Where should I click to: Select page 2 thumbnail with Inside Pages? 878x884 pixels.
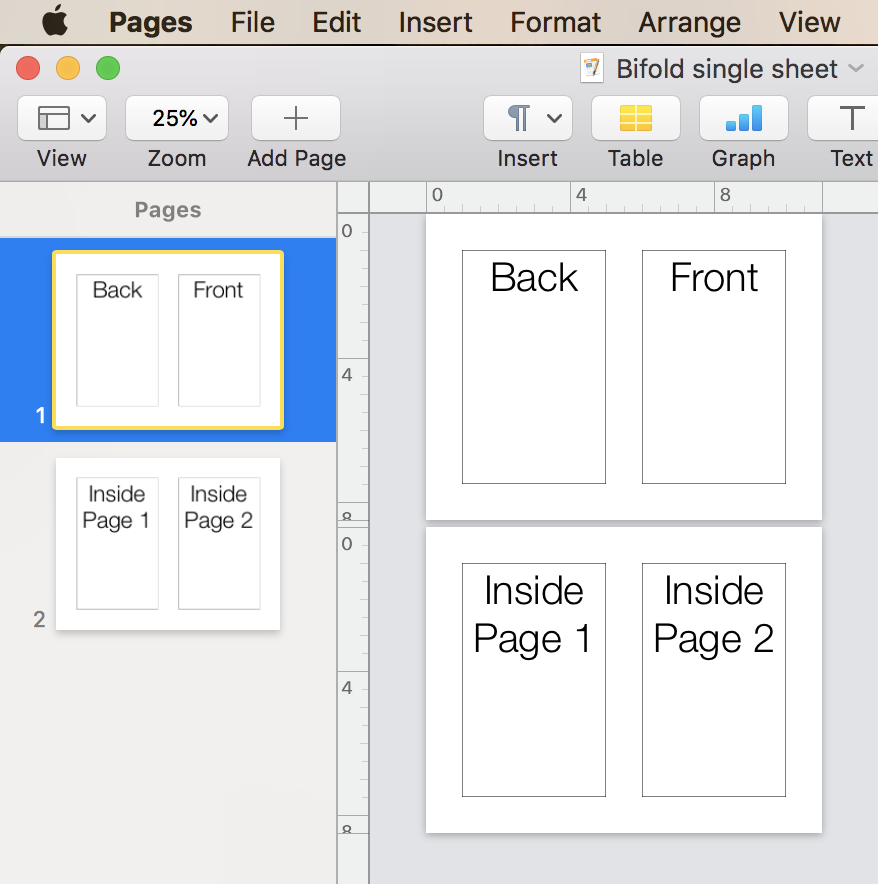click(168, 544)
